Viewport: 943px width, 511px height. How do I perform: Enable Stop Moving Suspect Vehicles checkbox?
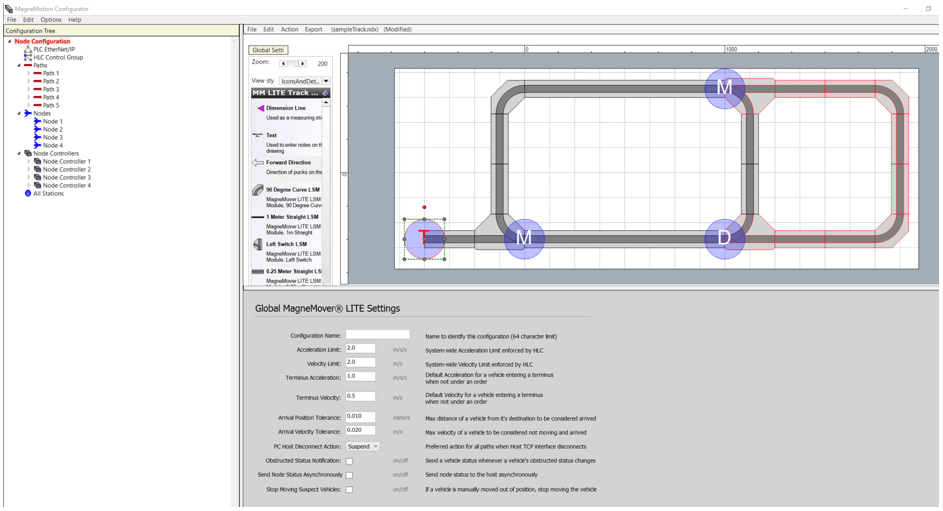(x=349, y=489)
